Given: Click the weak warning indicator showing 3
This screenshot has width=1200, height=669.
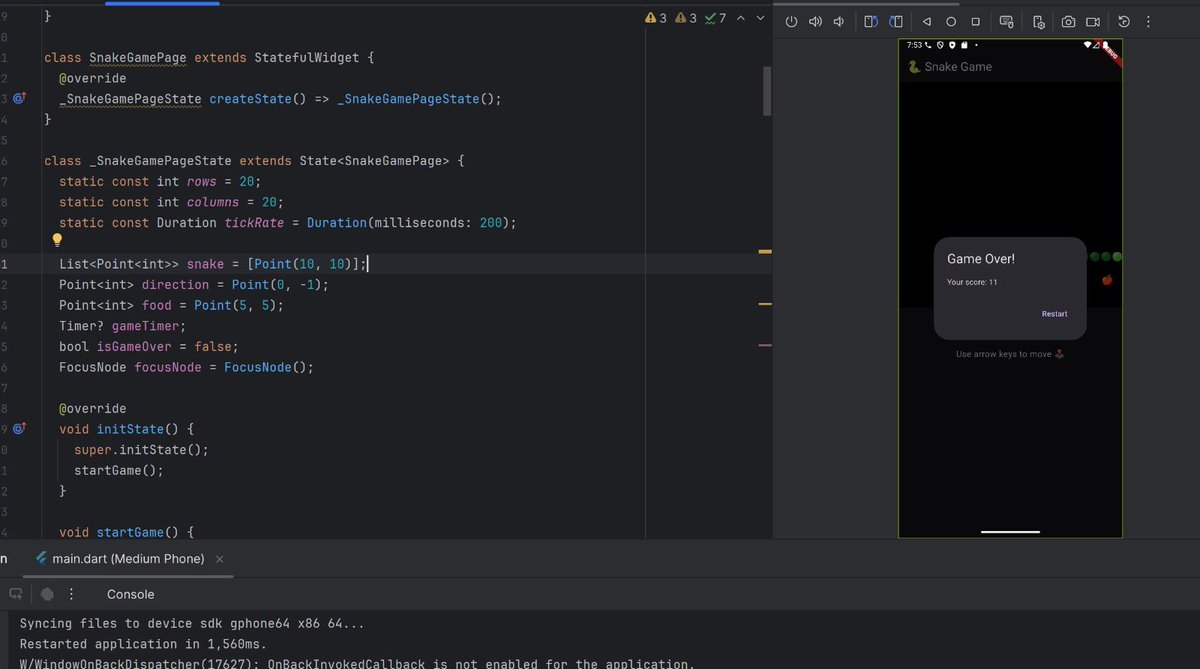Looking at the screenshot, I should [x=686, y=18].
